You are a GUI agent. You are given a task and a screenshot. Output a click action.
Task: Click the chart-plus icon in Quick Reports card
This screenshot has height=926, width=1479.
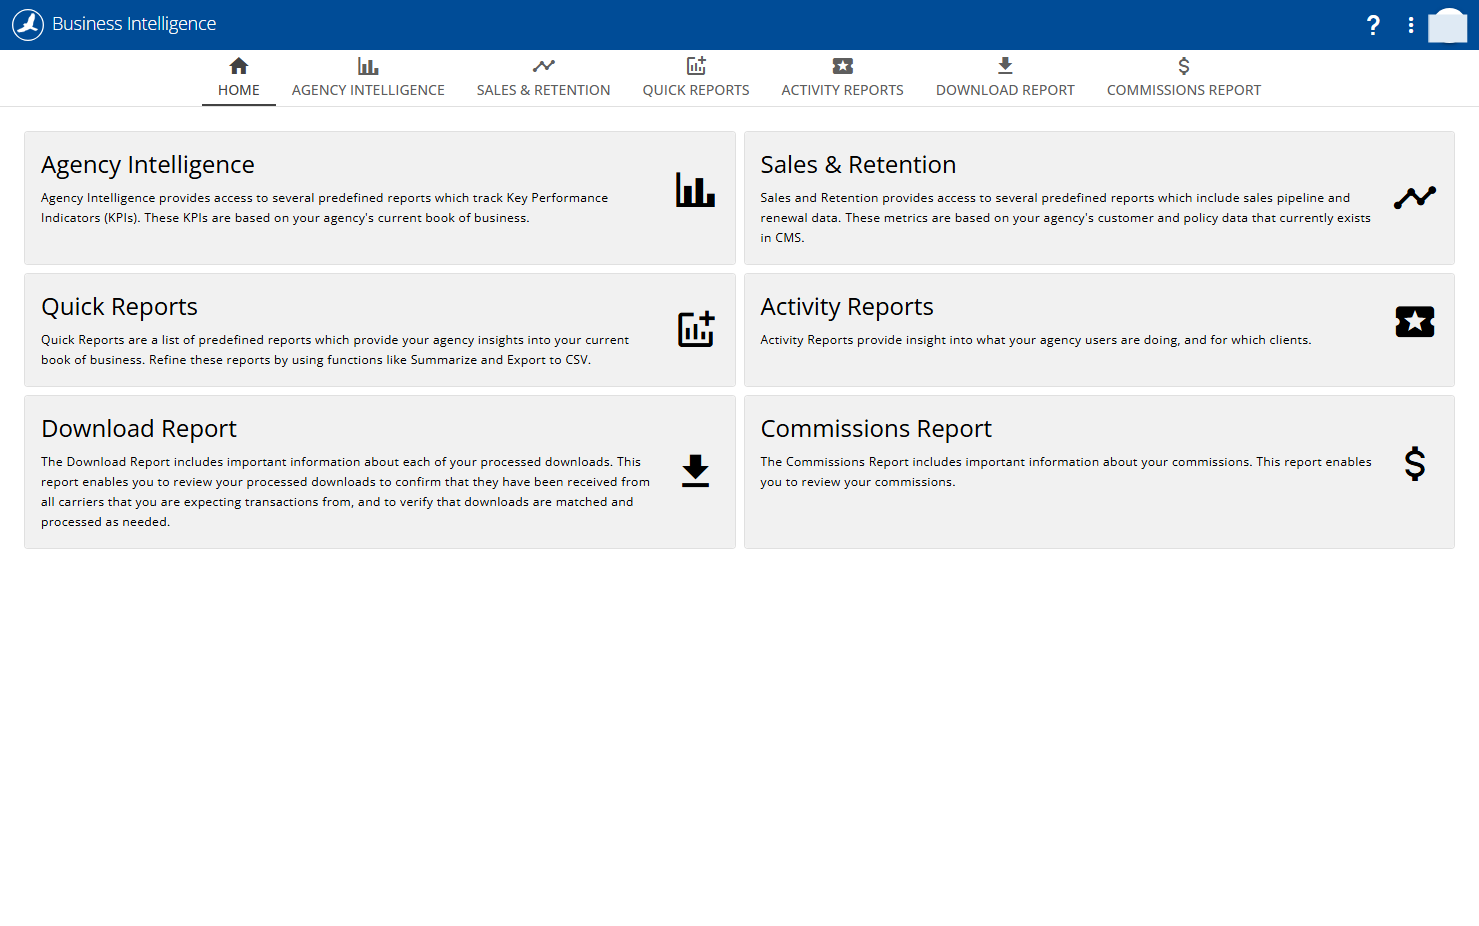(696, 329)
